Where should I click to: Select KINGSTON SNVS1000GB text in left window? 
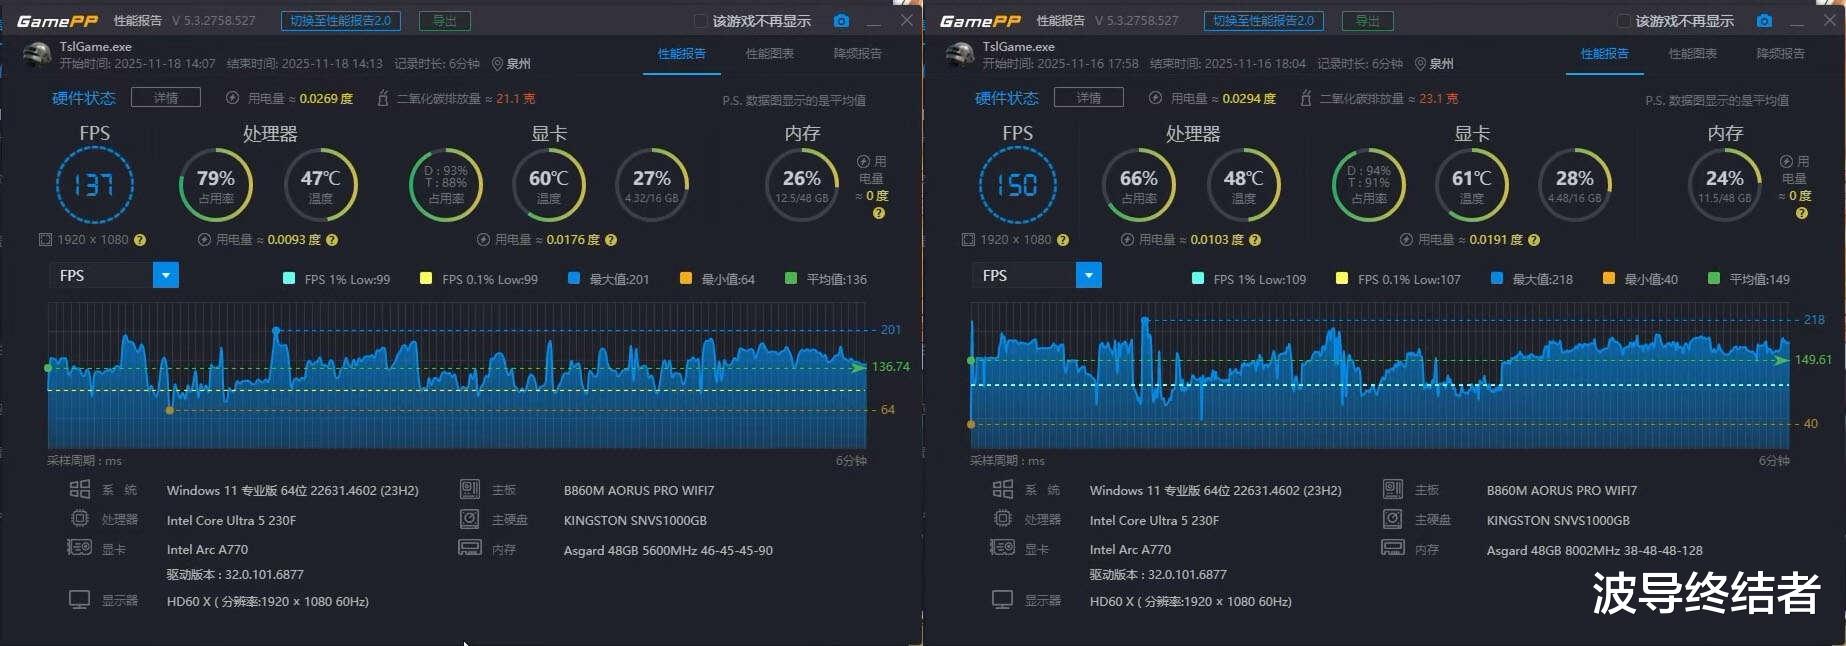pos(635,520)
